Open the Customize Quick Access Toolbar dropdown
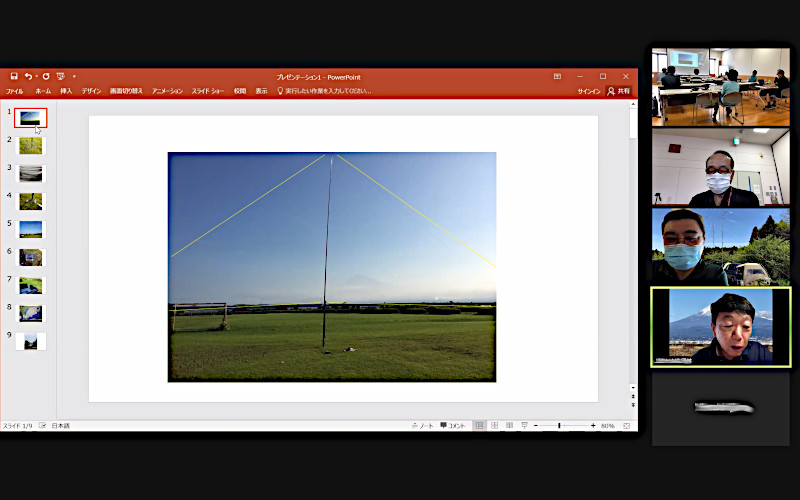The height and width of the screenshot is (500, 800). [74, 77]
